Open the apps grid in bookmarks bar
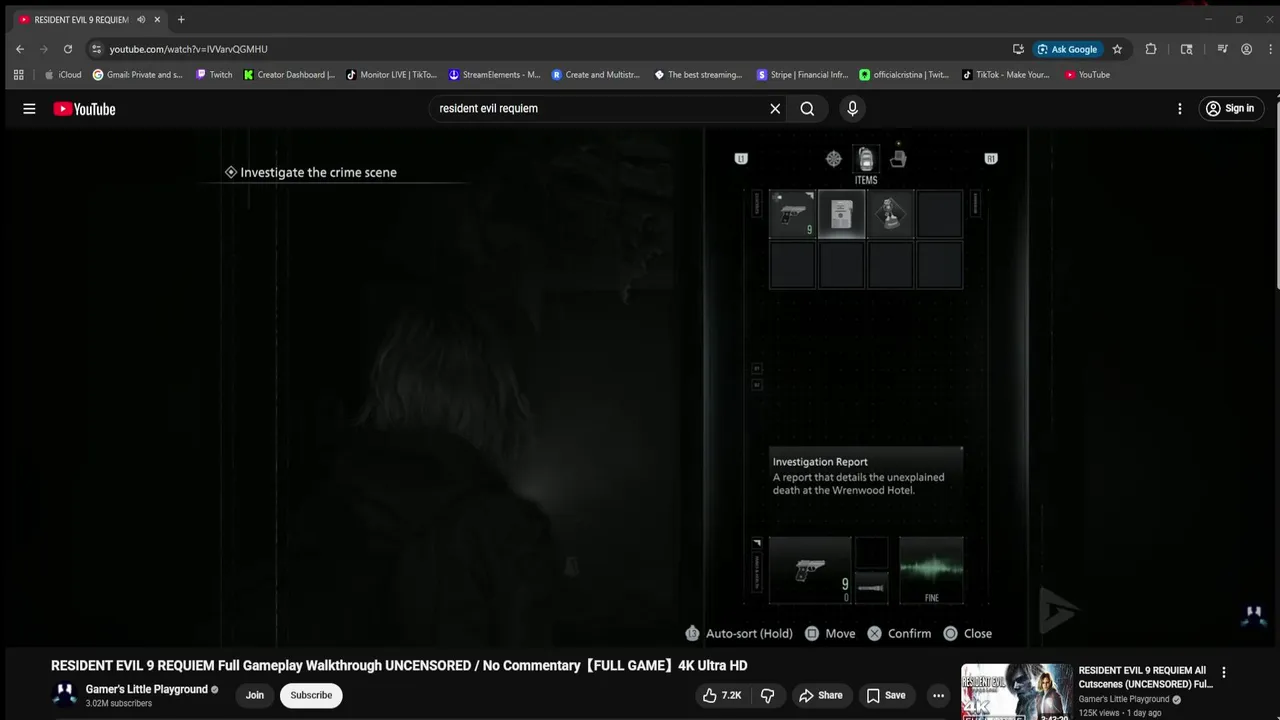The width and height of the screenshot is (1280, 720). (18, 74)
